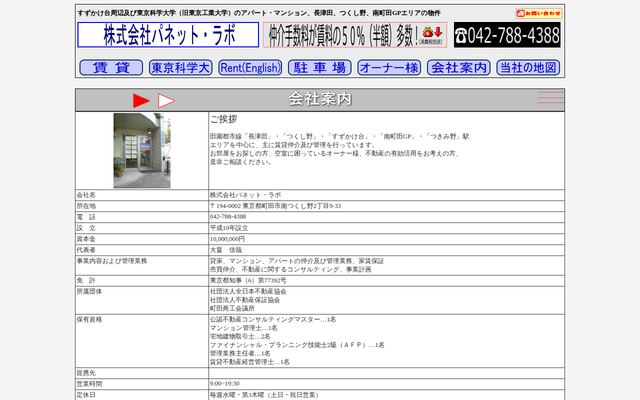Click the 会社名 row label

(86, 195)
